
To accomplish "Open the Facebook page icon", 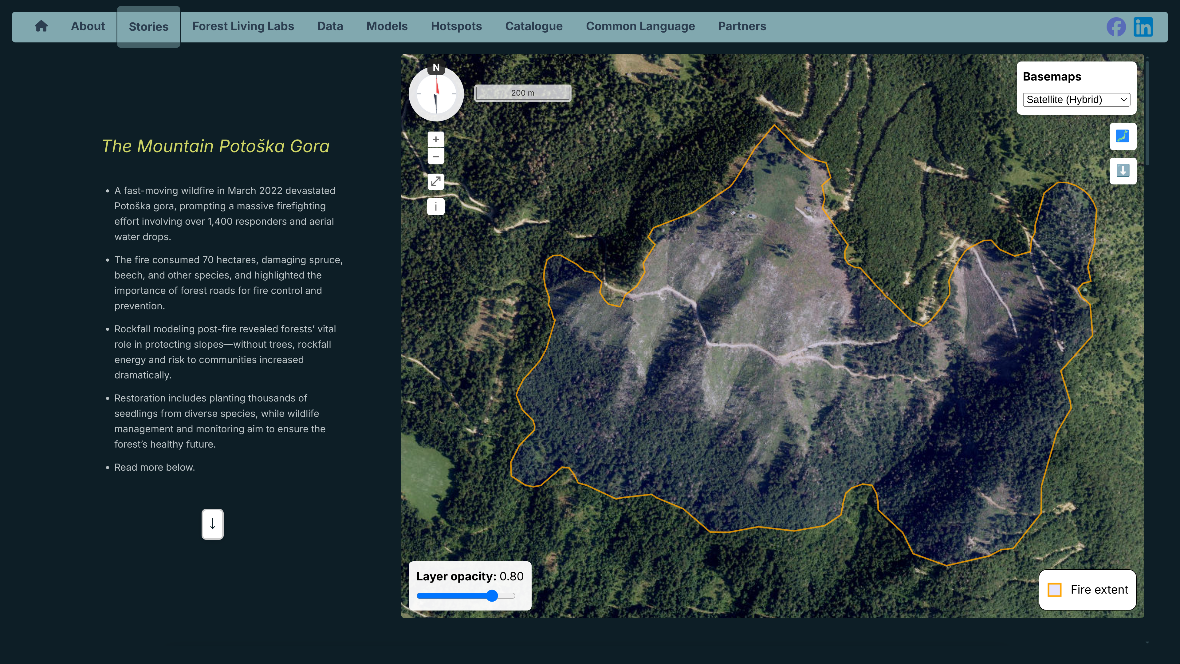I will (x=1116, y=27).
